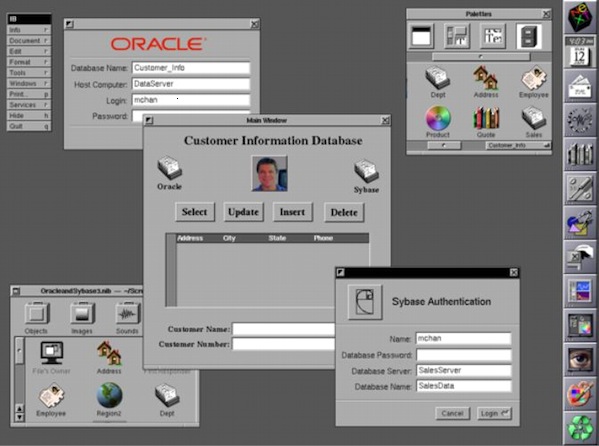This screenshot has height=446, width=599.
Task: Click the palette selector scroller in Palettes
Action: 481,57
